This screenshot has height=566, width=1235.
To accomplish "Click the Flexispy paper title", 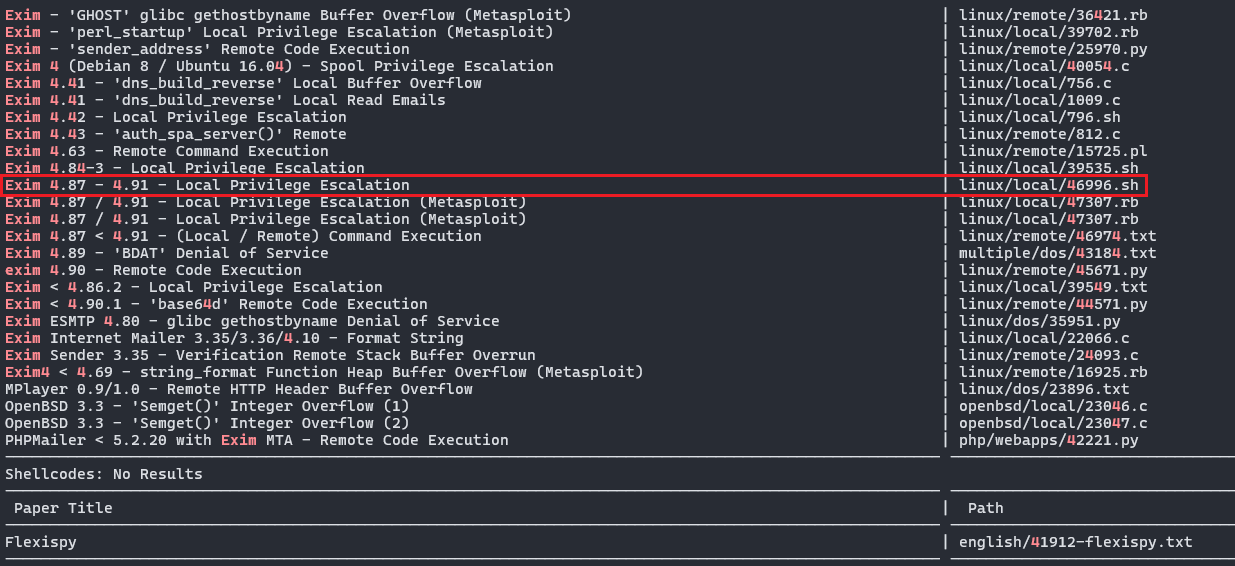I will [41, 542].
